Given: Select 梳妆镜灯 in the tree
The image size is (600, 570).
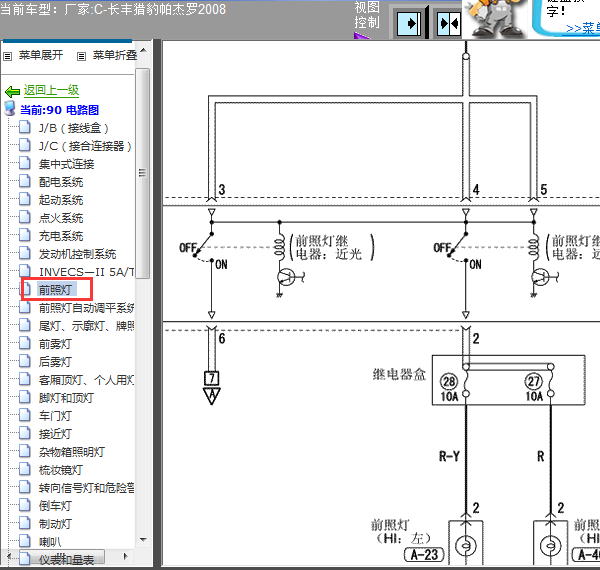Looking at the screenshot, I should click(x=61, y=469).
